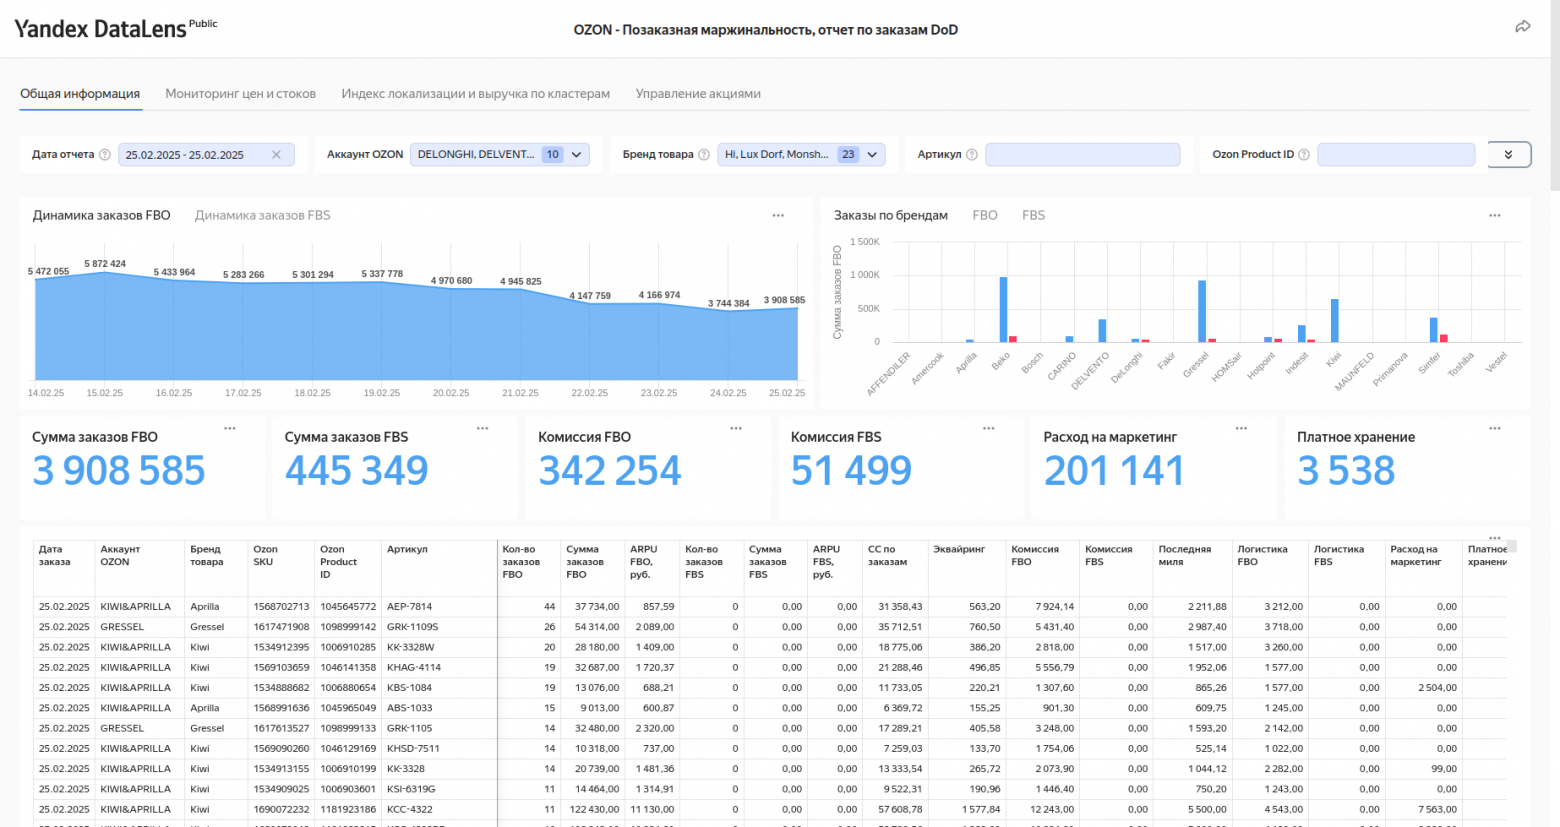
Task: Focus the Ozon Product ID input field
Action: [1396, 155]
